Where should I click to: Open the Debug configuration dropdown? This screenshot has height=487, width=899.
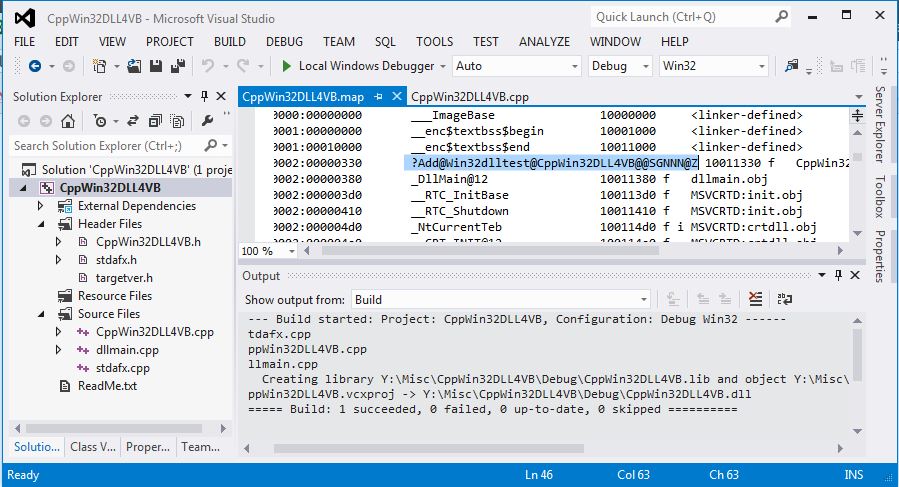click(646, 66)
